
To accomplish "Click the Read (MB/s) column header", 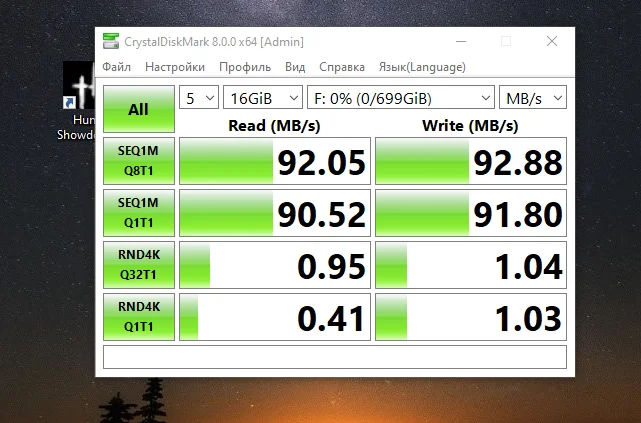I will pyautogui.click(x=274, y=125).
